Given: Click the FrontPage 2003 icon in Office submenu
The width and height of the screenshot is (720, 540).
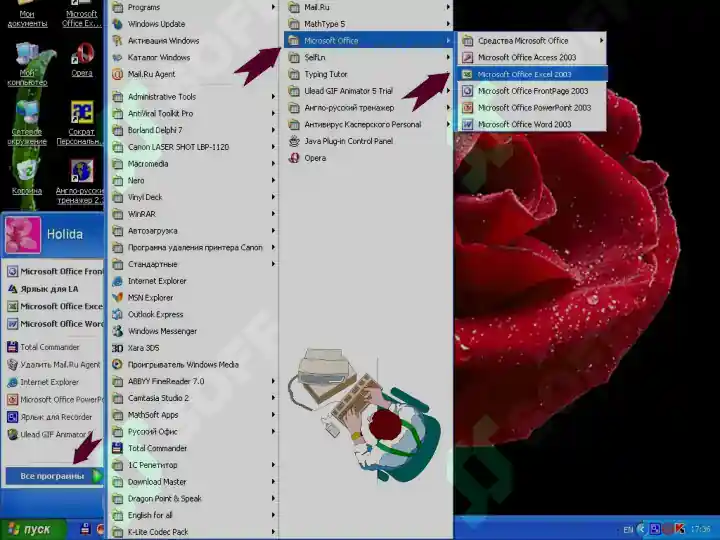Looking at the screenshot, I should click(467, 91).
